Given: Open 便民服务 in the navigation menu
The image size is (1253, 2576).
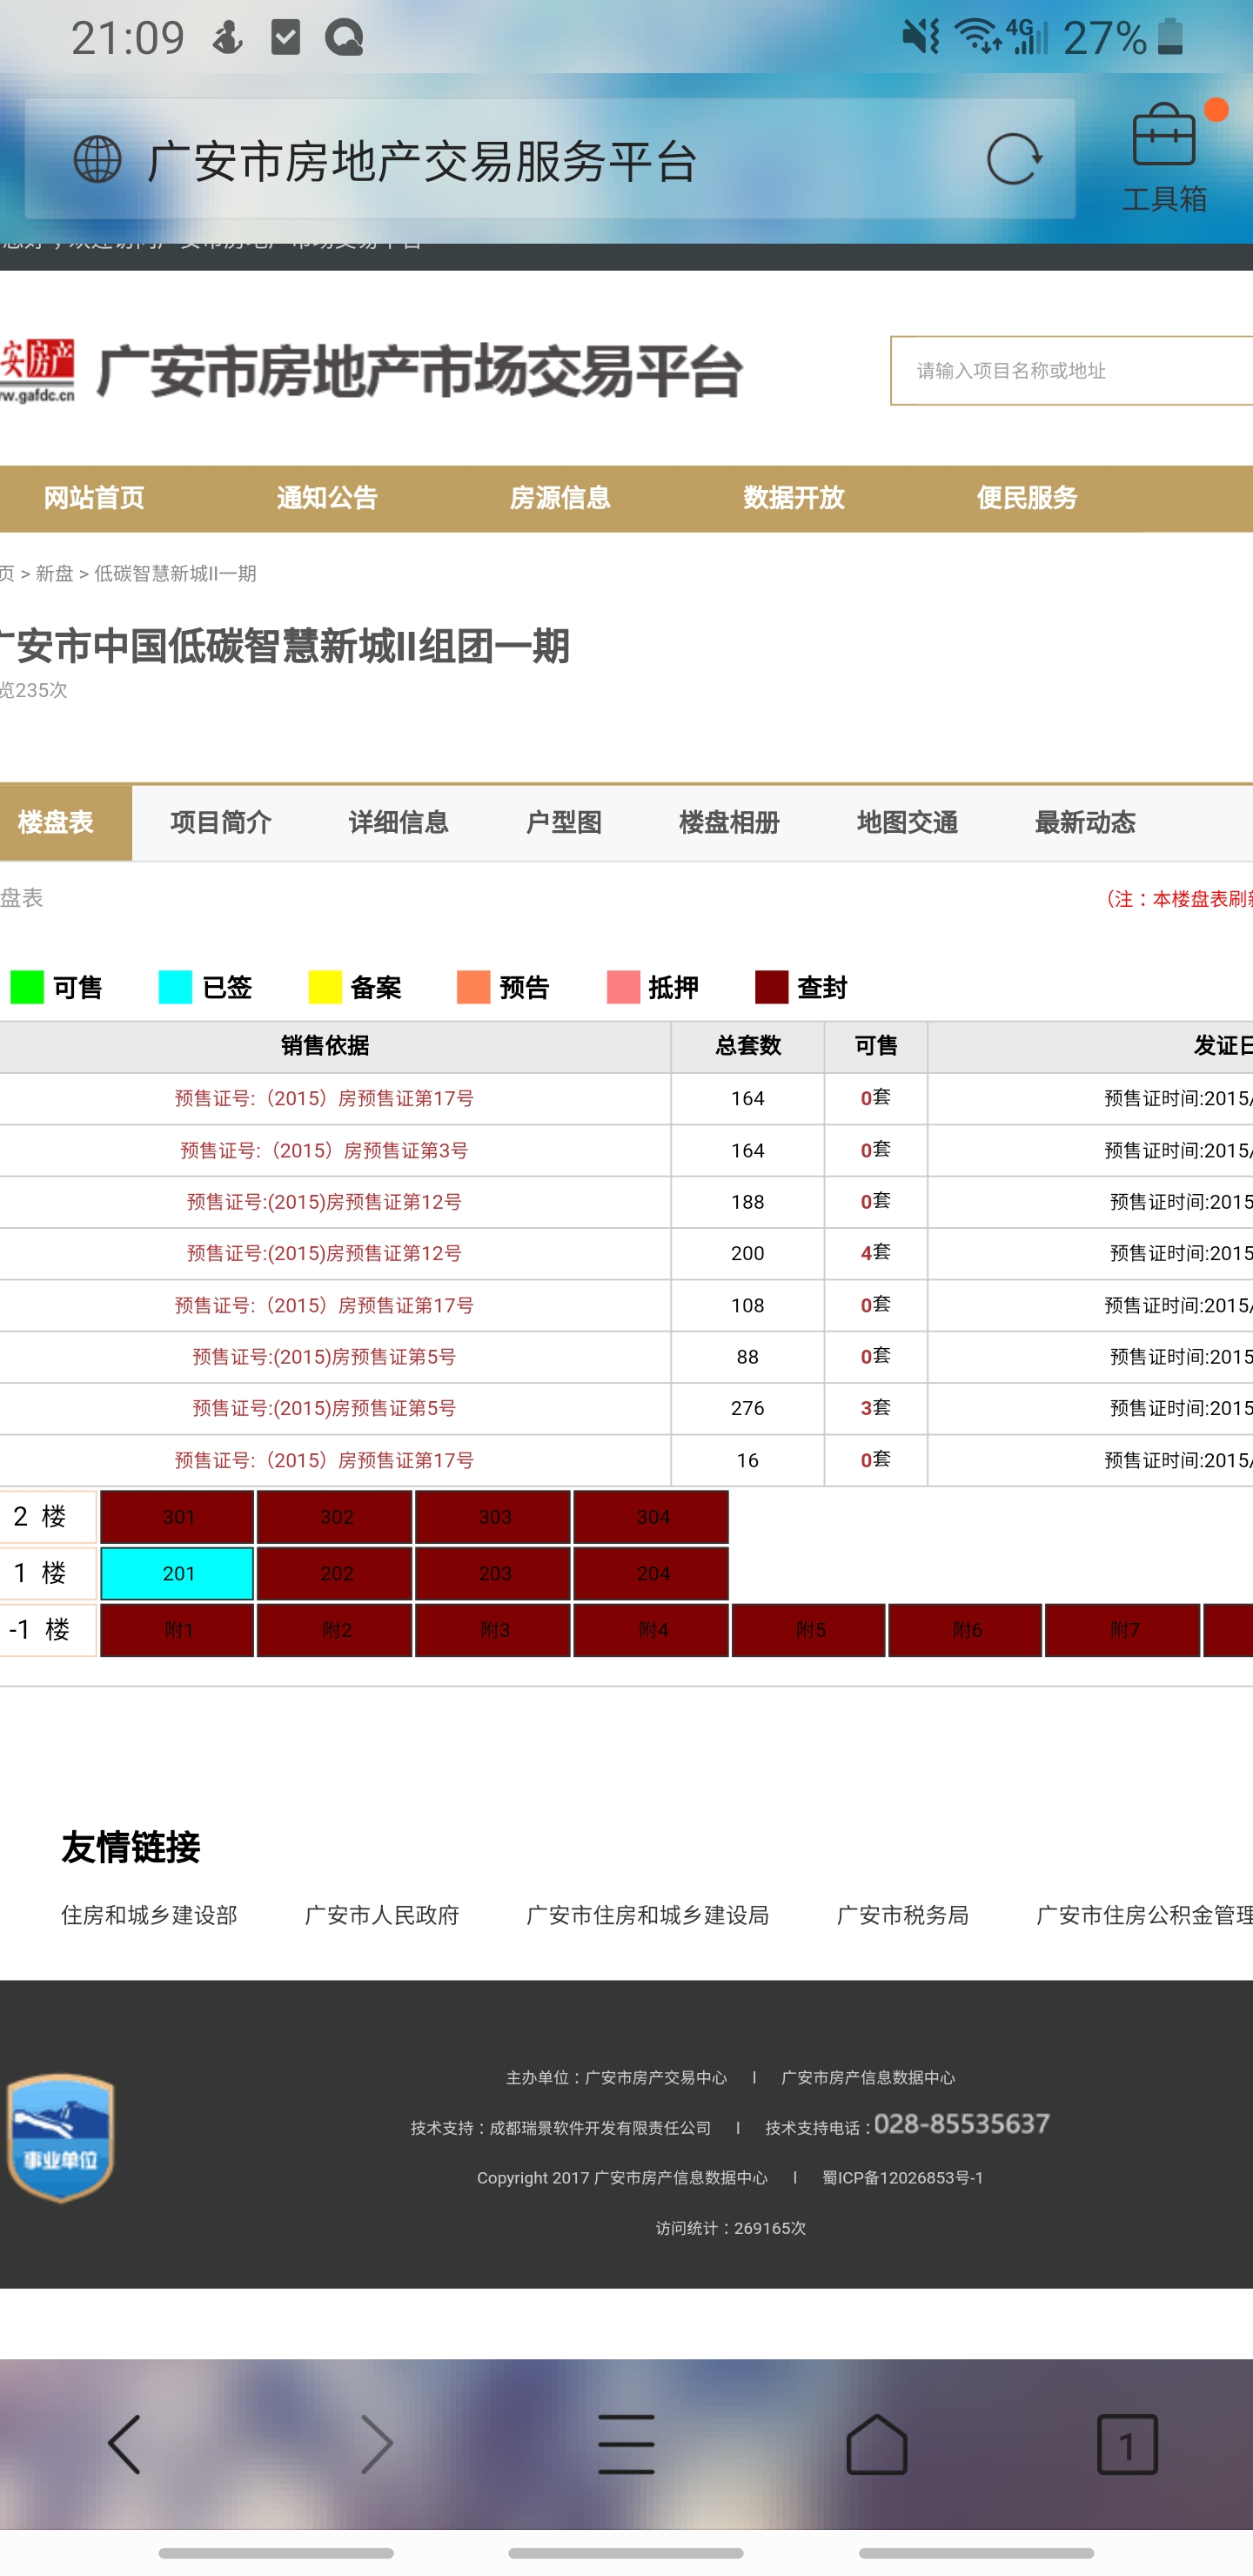Looking at the screenshot, I should click(x=1027, y=498).
